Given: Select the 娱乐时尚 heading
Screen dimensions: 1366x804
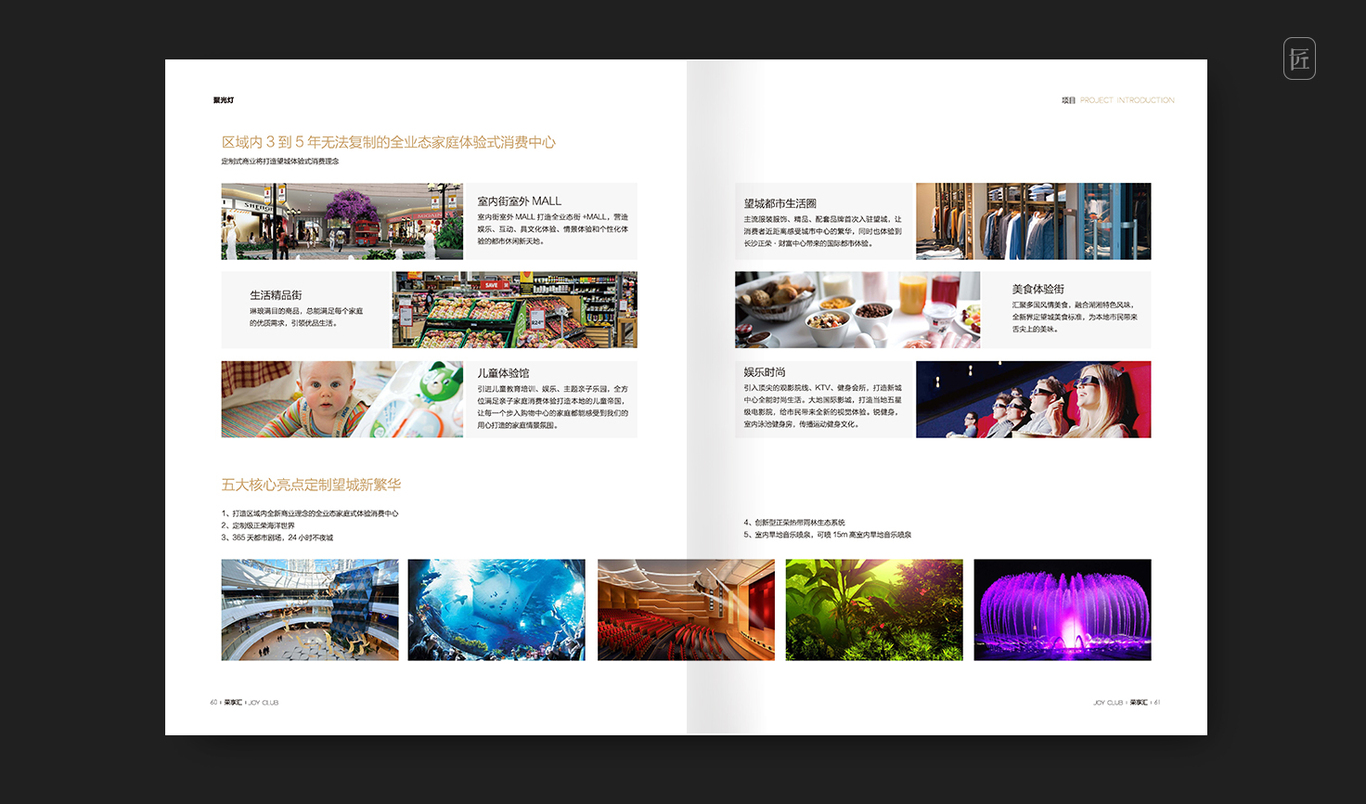Looking at the screenshot, I should [x=765, y=372].
